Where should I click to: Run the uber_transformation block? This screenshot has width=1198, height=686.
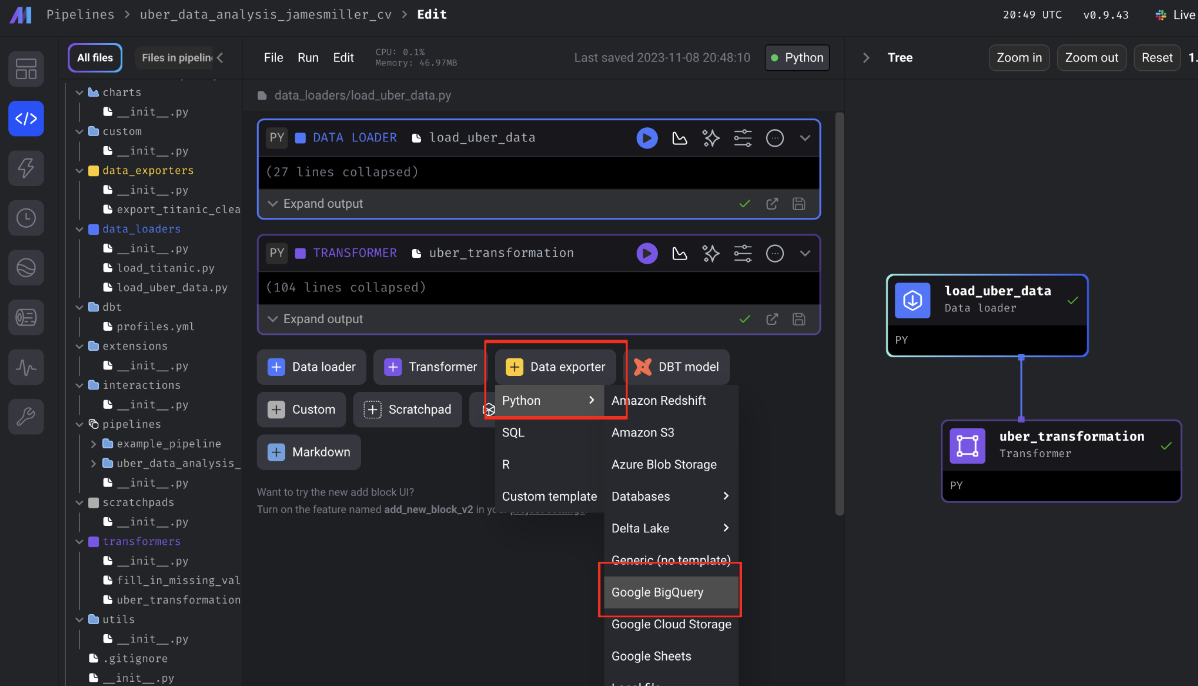[x=647, y=253]
